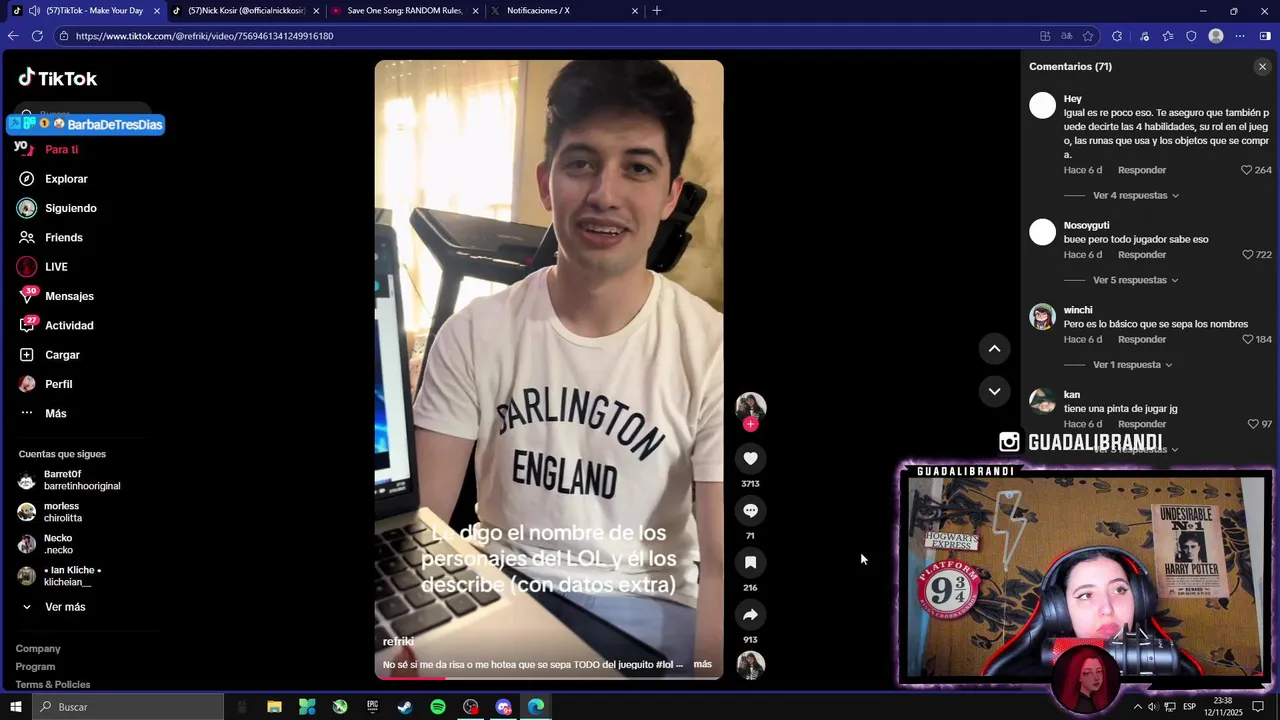The width and height of the screenshot is (1280, 720).
Task: Reply to kan's comment
Action: coord(1142,424)
